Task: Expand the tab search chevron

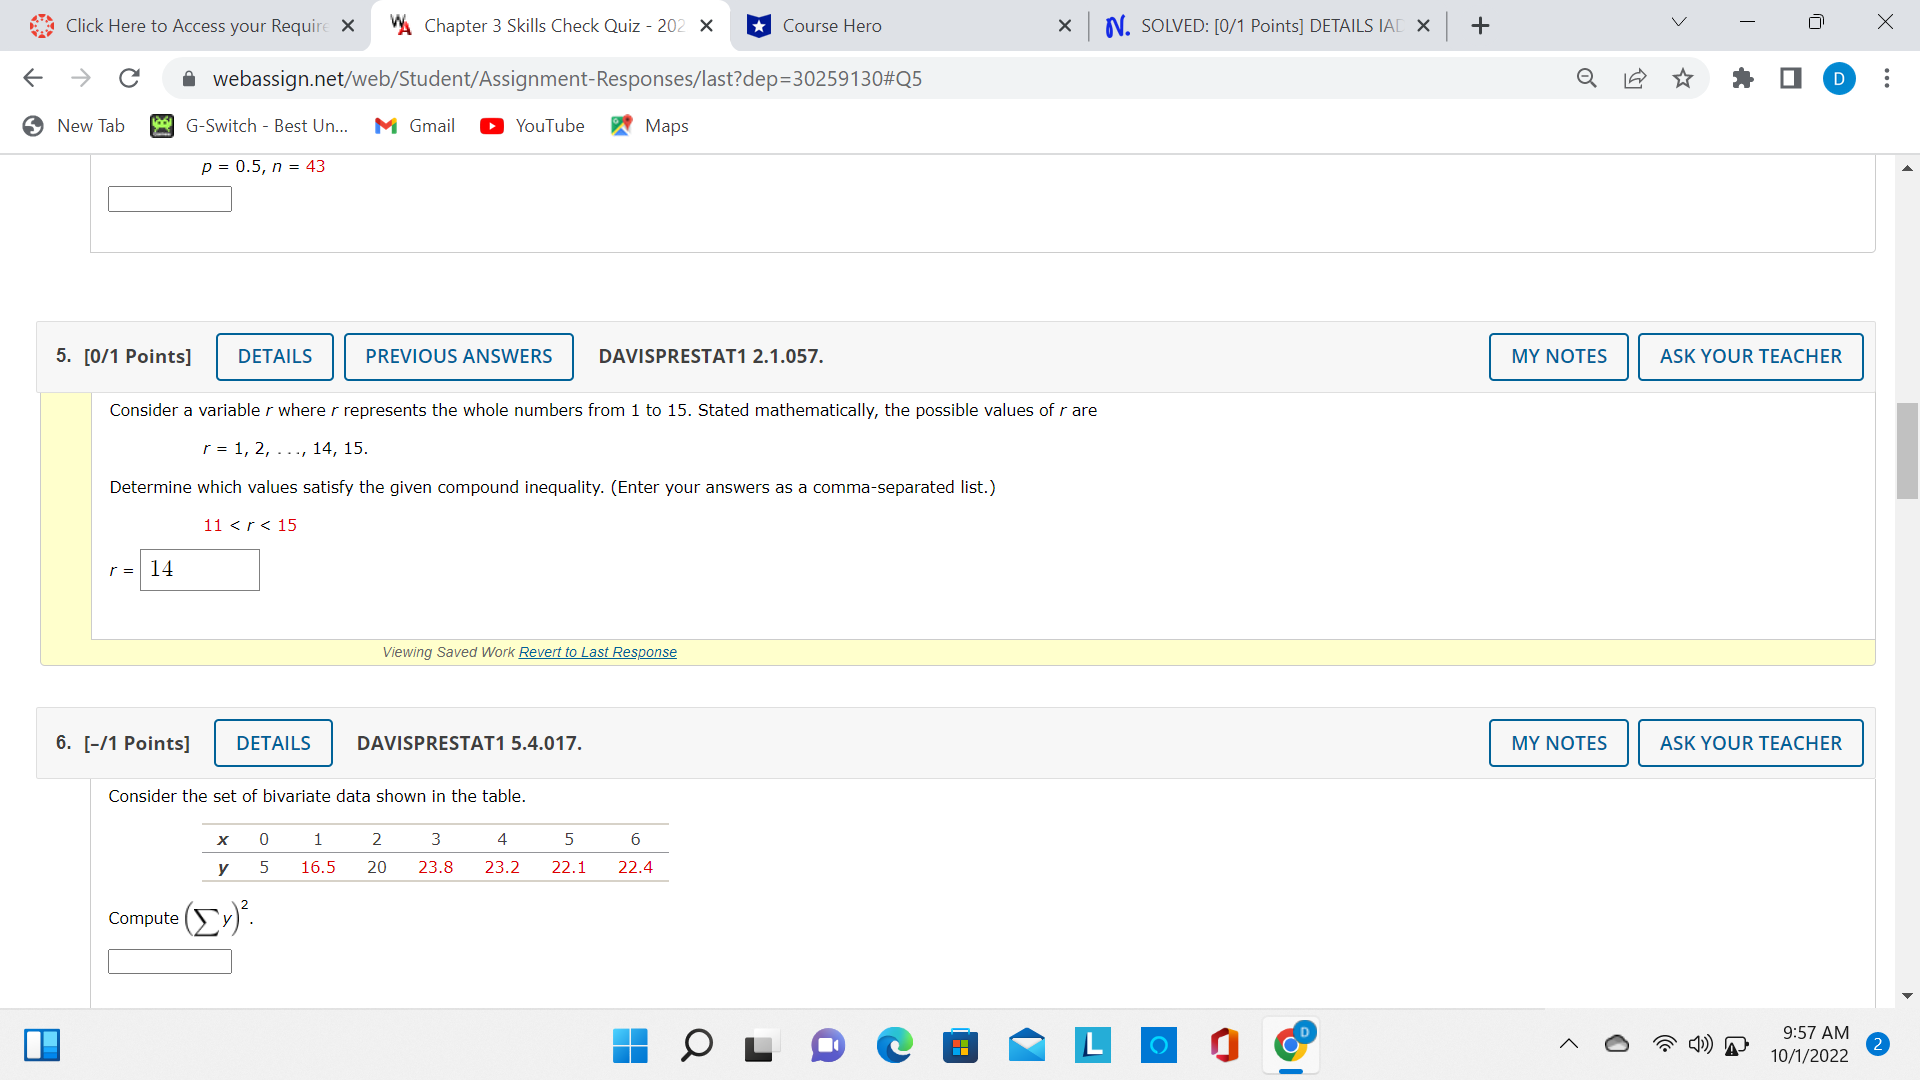Action: (1679, 22)
